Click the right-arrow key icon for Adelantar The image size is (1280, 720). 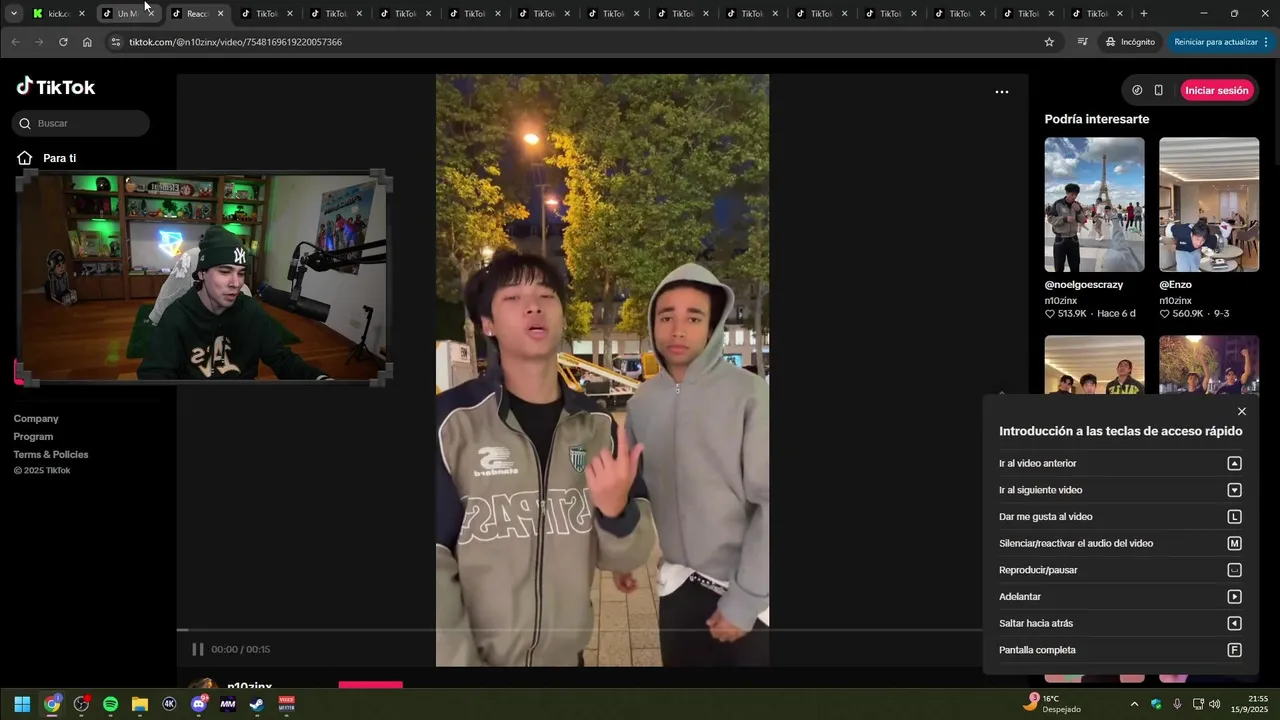pyautogui.click(x=1234, y=597)
